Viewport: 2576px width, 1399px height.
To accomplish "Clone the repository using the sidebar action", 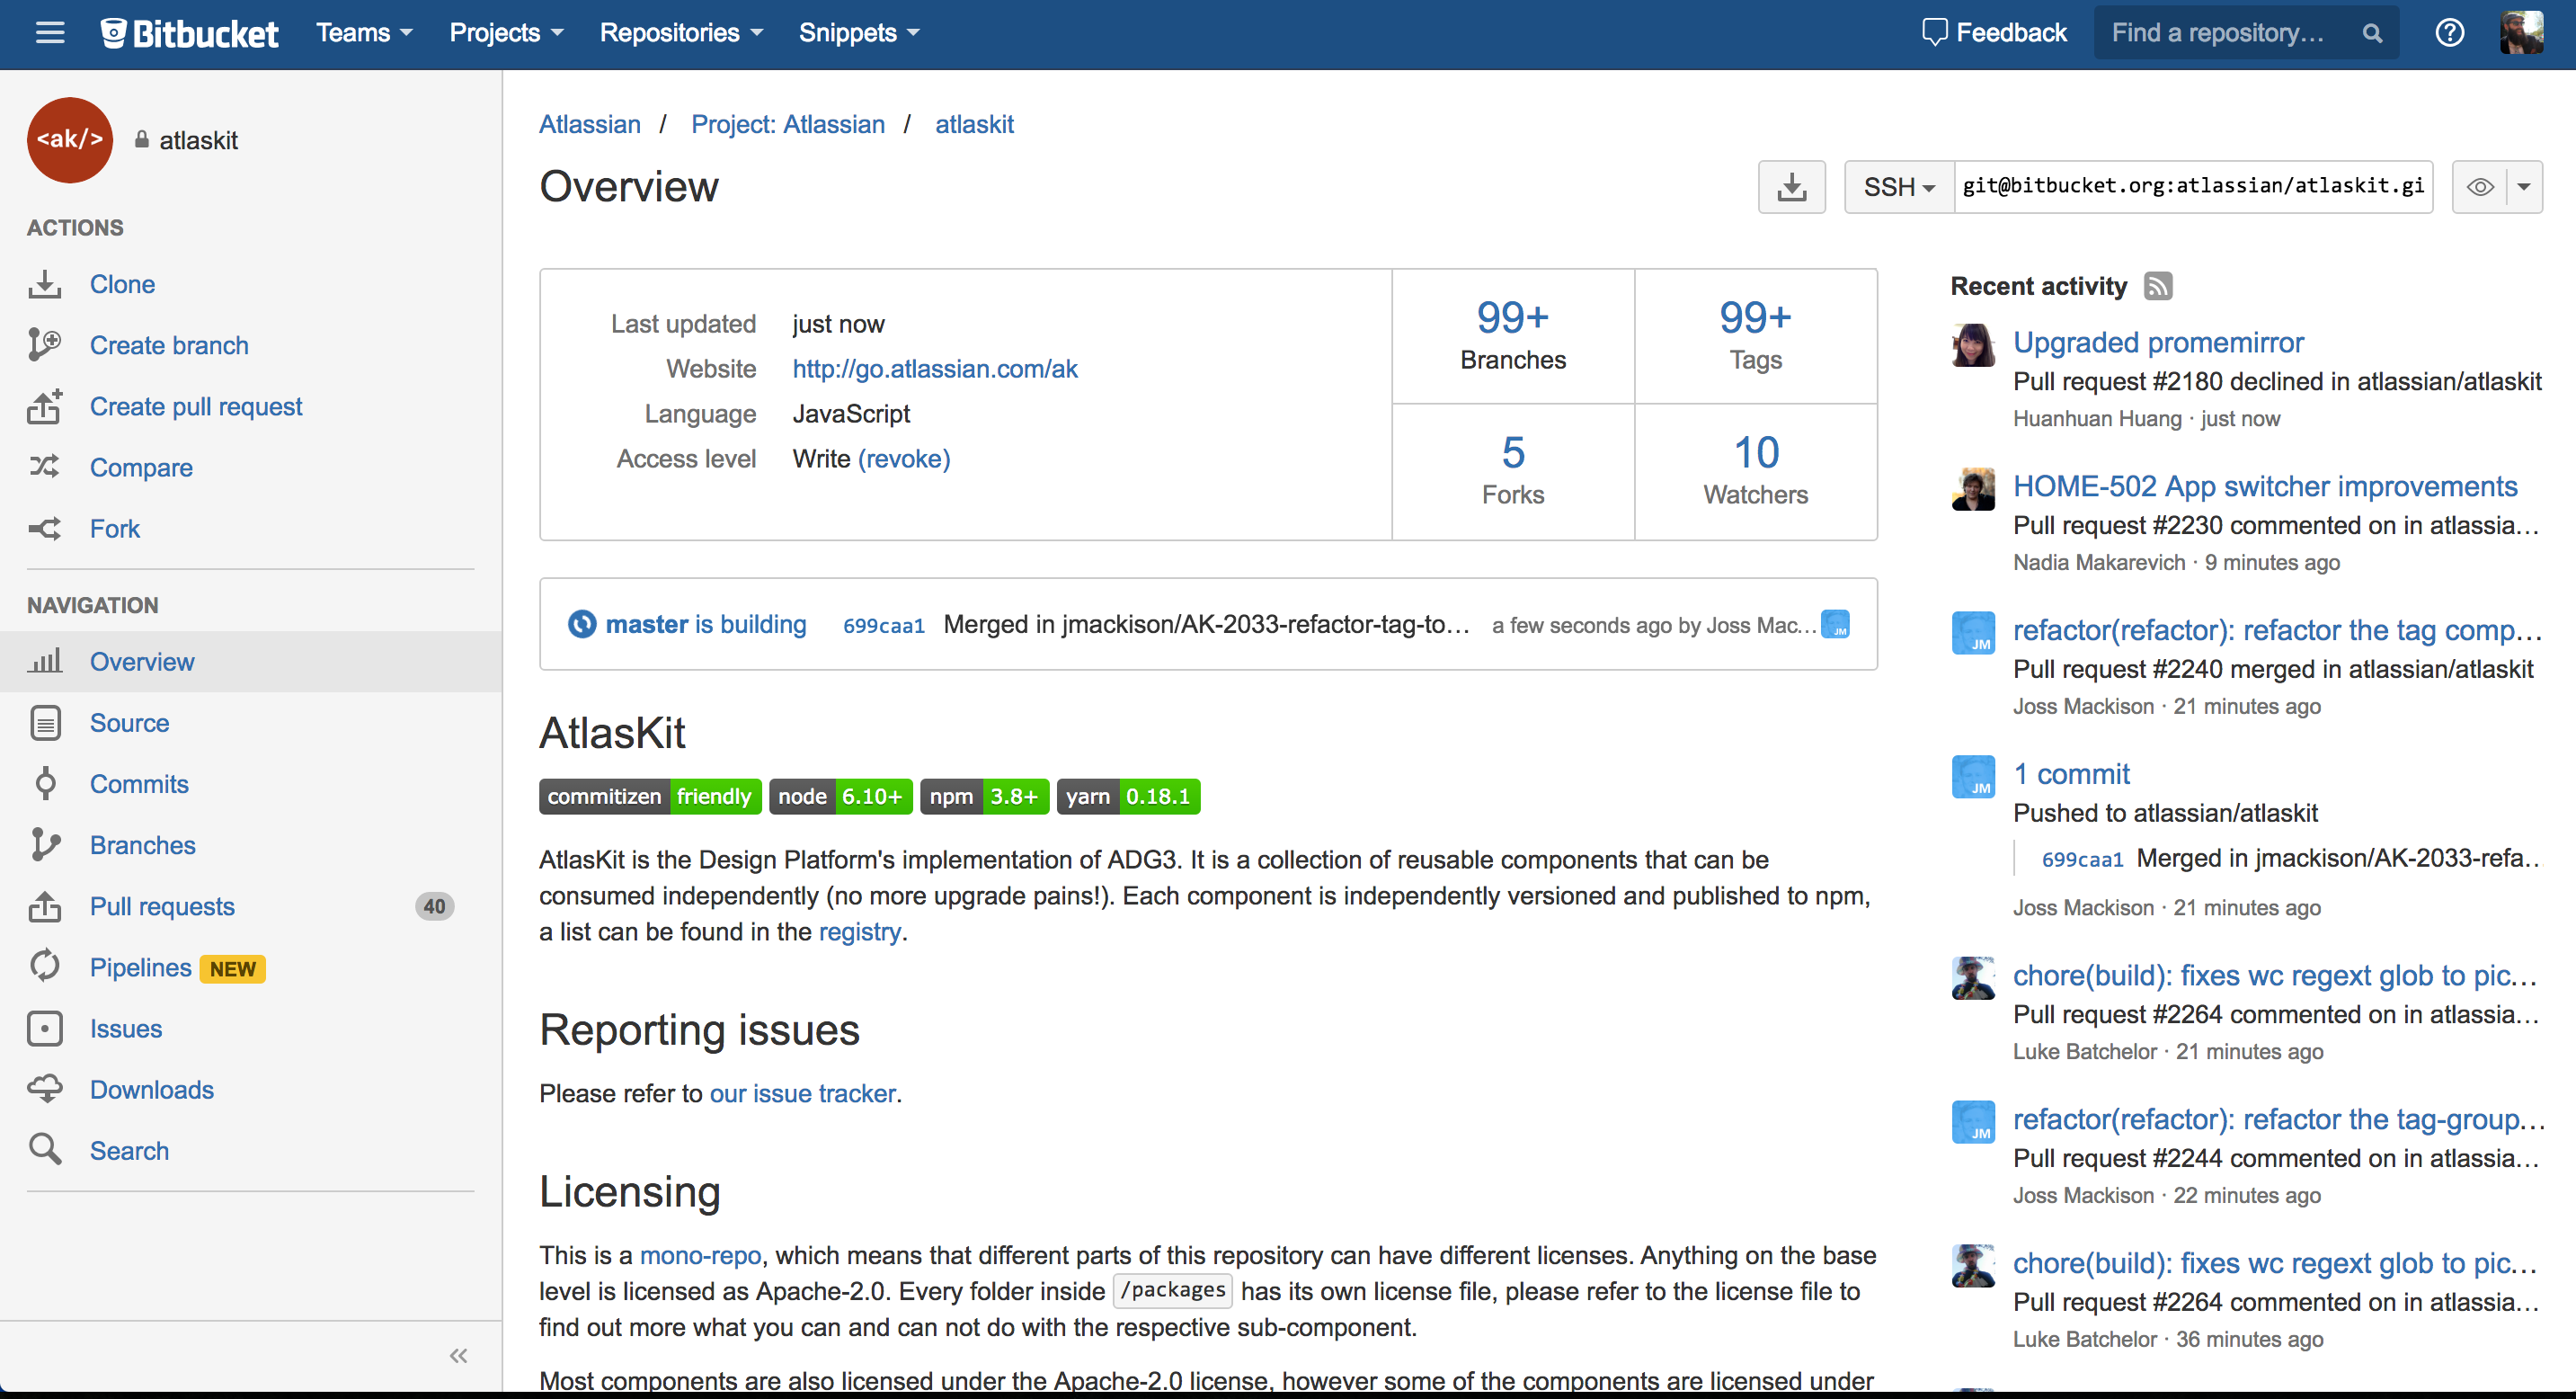I will tap(122, 284).
